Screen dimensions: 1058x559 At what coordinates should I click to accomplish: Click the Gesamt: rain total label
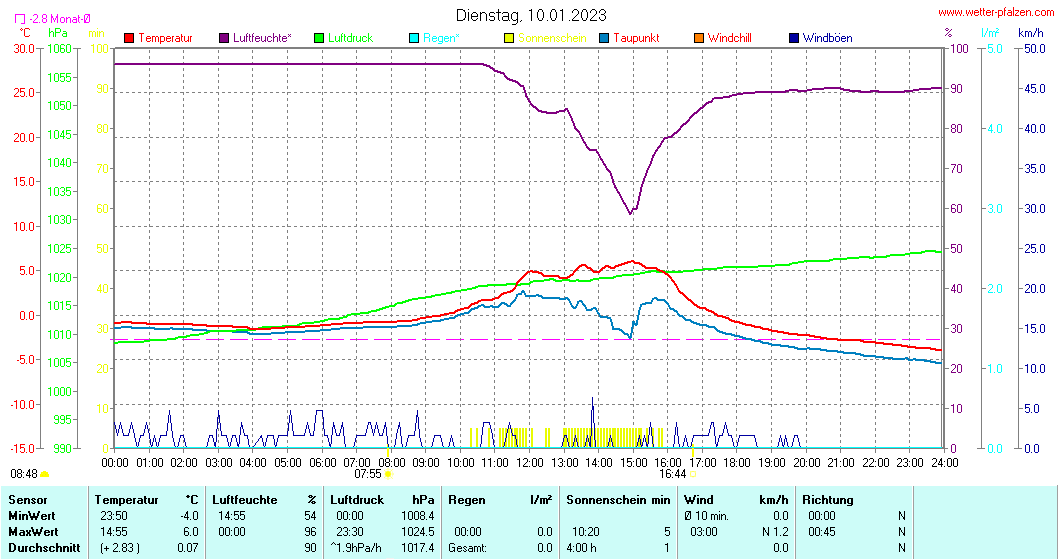[x=468, y=548]
